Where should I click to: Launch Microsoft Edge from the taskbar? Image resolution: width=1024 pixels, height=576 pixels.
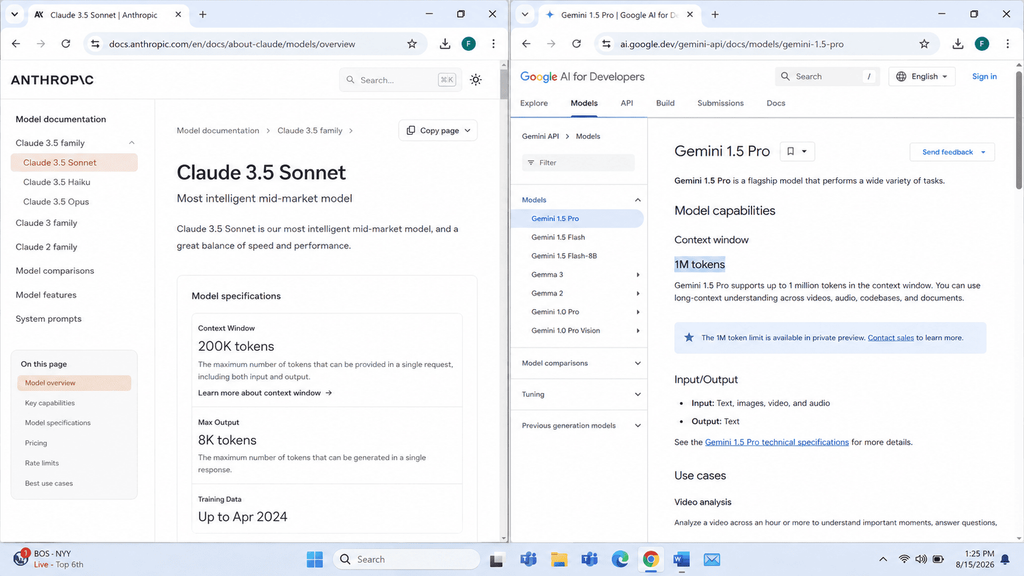click(x=620, y=559)
